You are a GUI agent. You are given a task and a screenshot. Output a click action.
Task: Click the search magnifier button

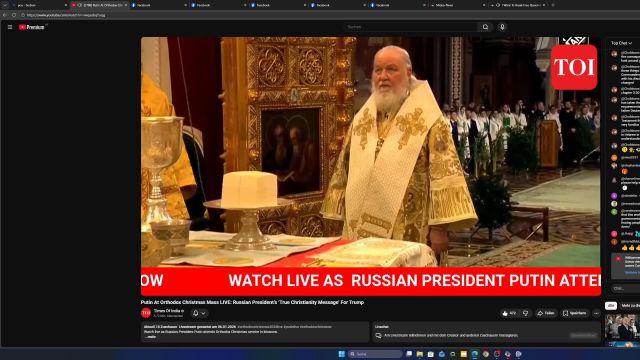point(485,27)
